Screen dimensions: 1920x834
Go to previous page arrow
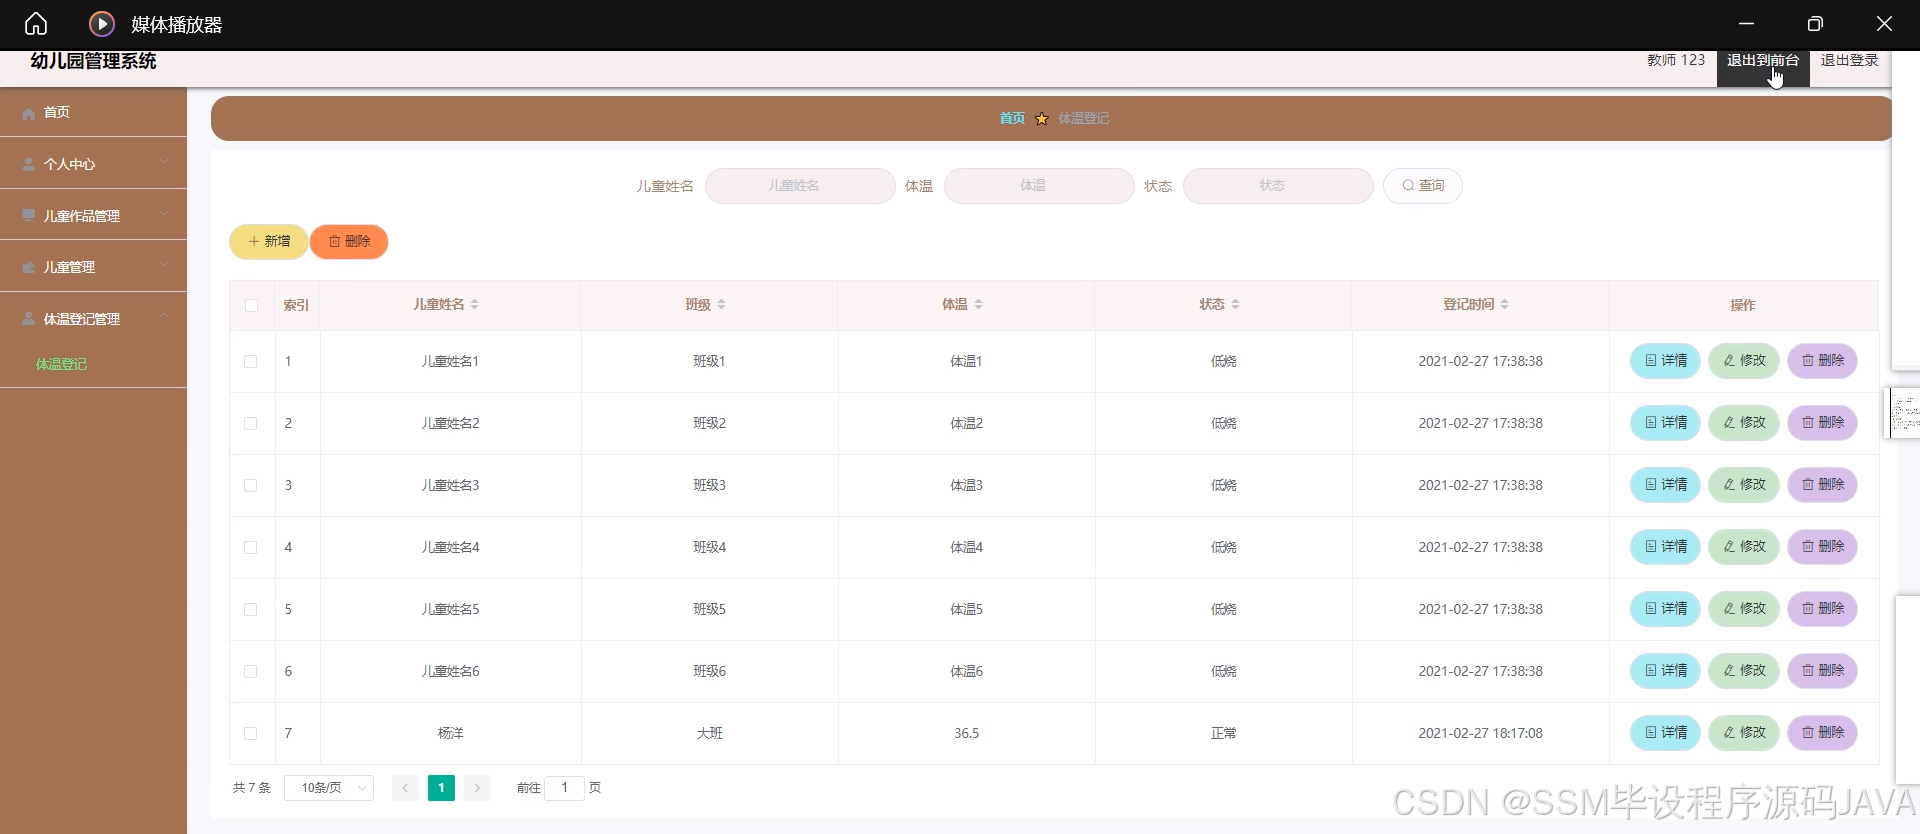pyautogui.click(x=405, y=788)
